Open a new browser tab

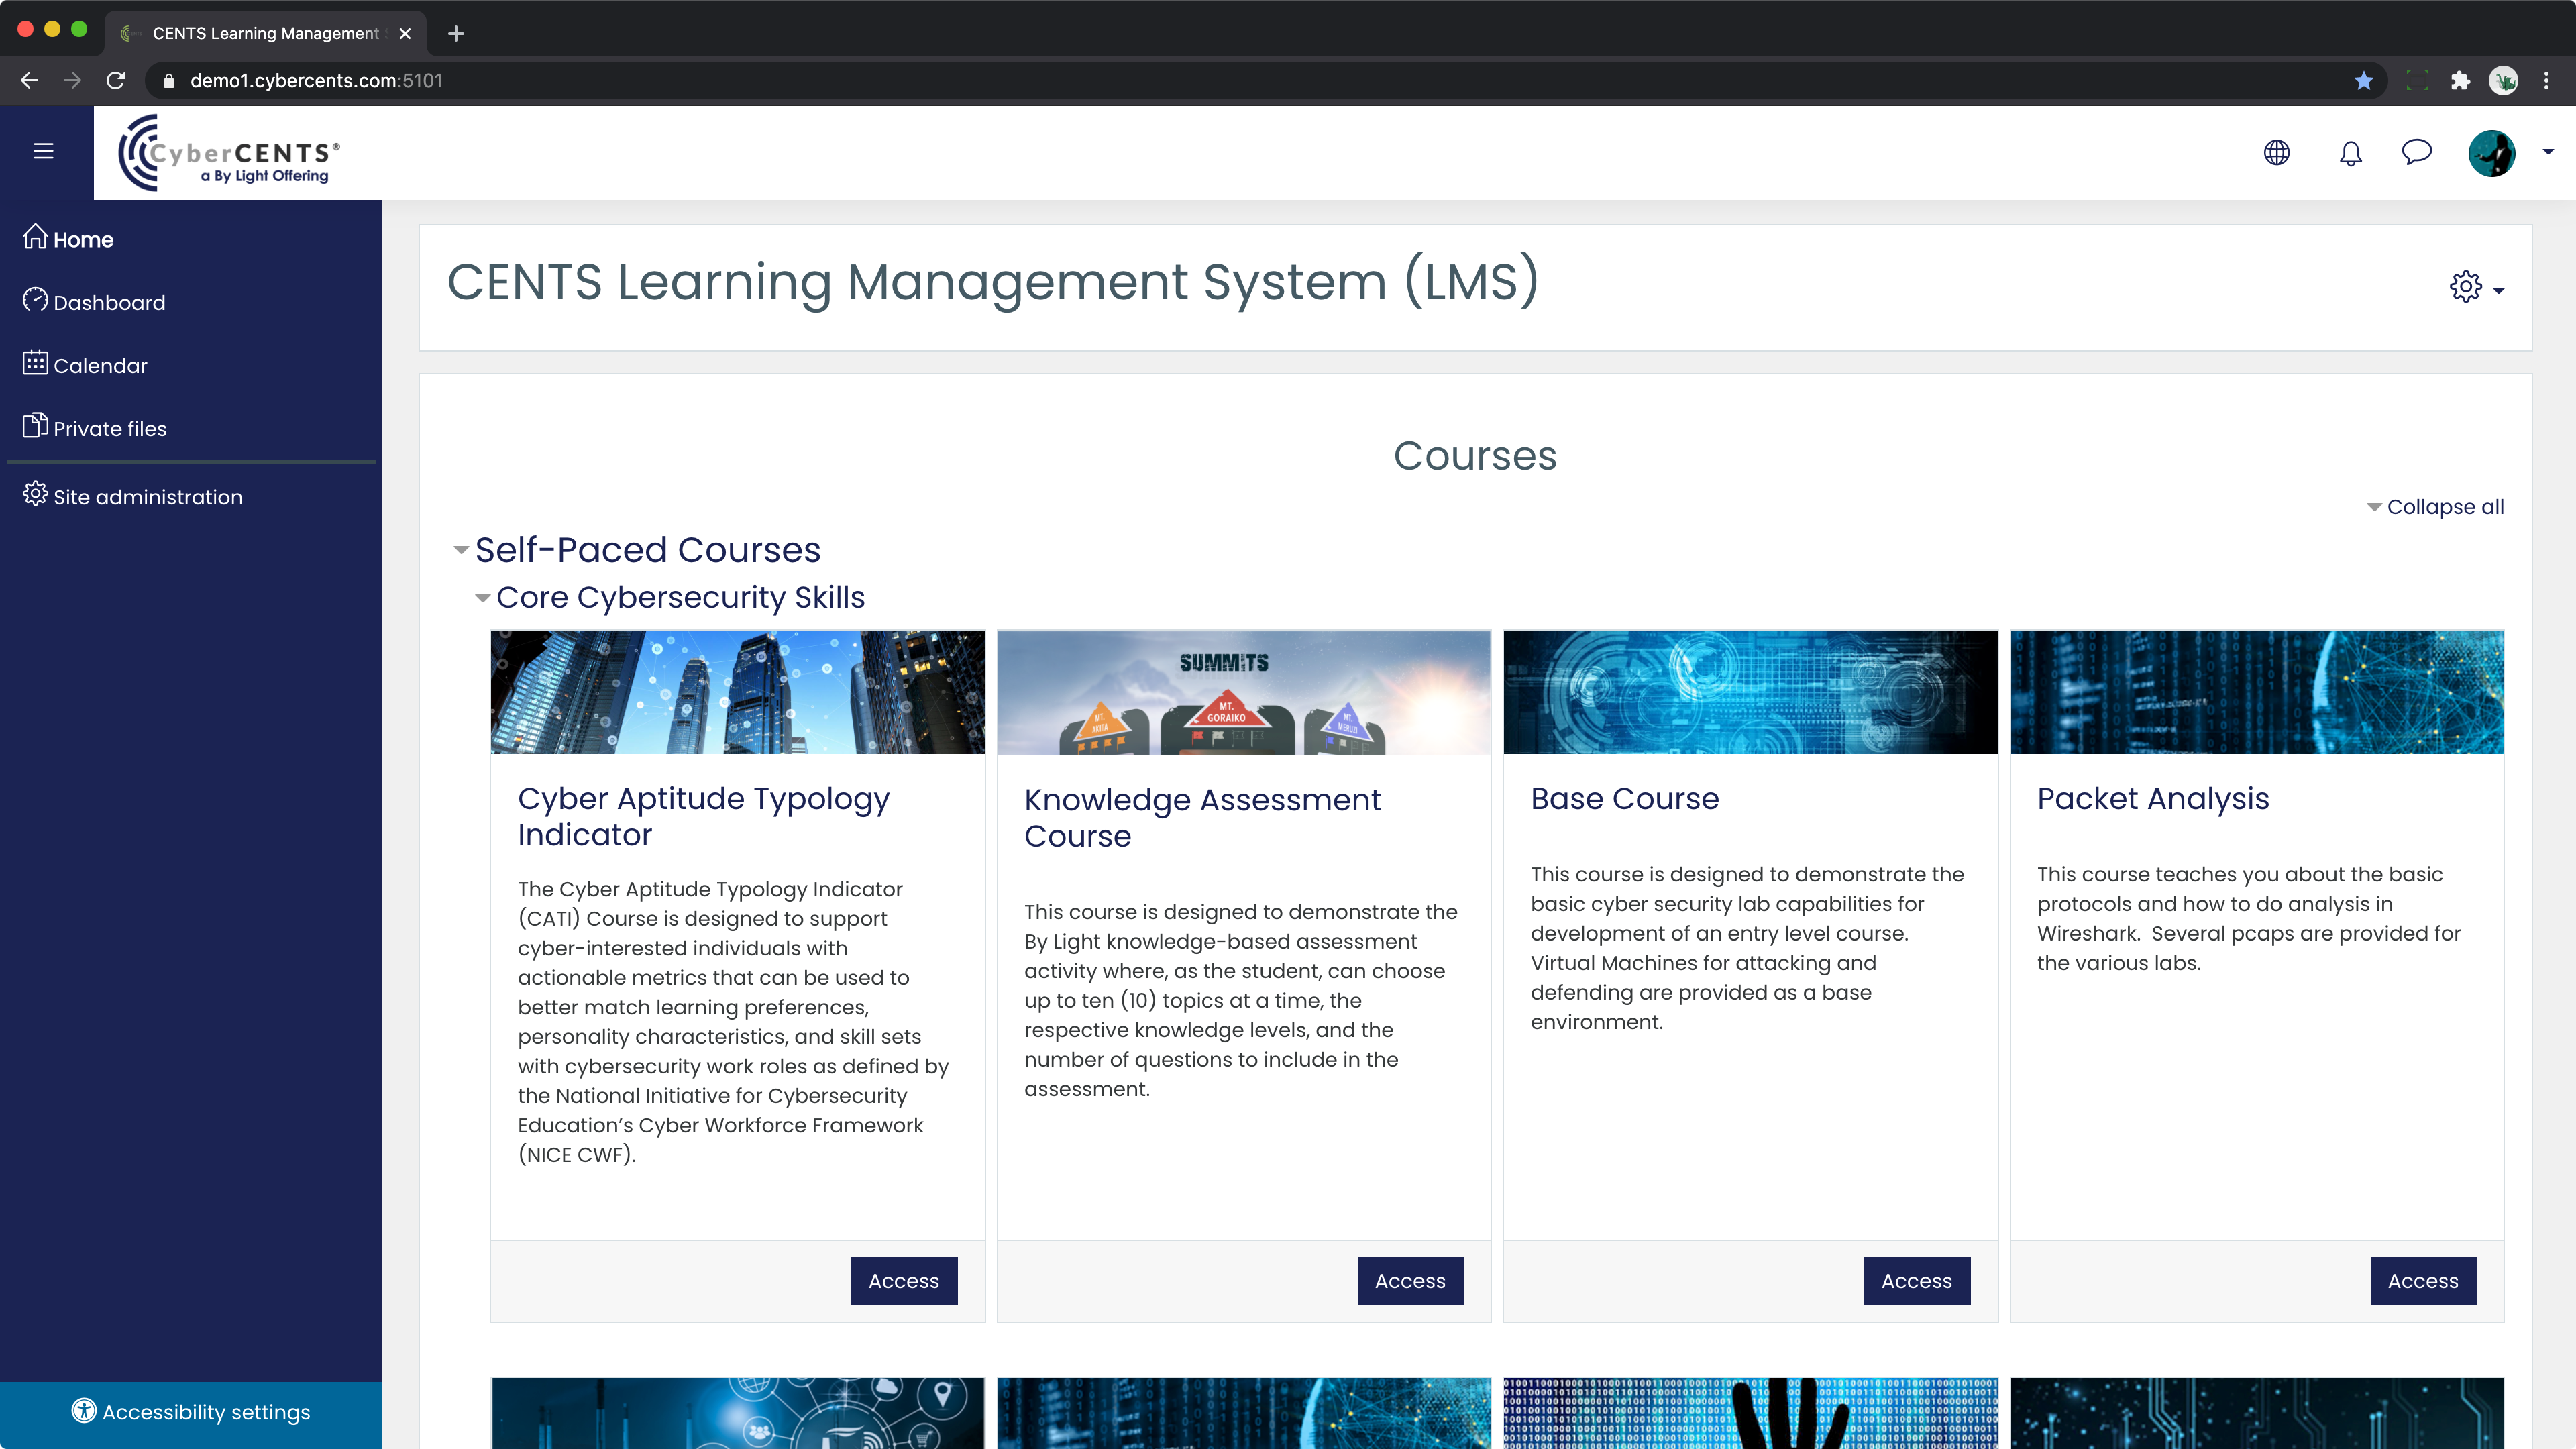point(456,33)
